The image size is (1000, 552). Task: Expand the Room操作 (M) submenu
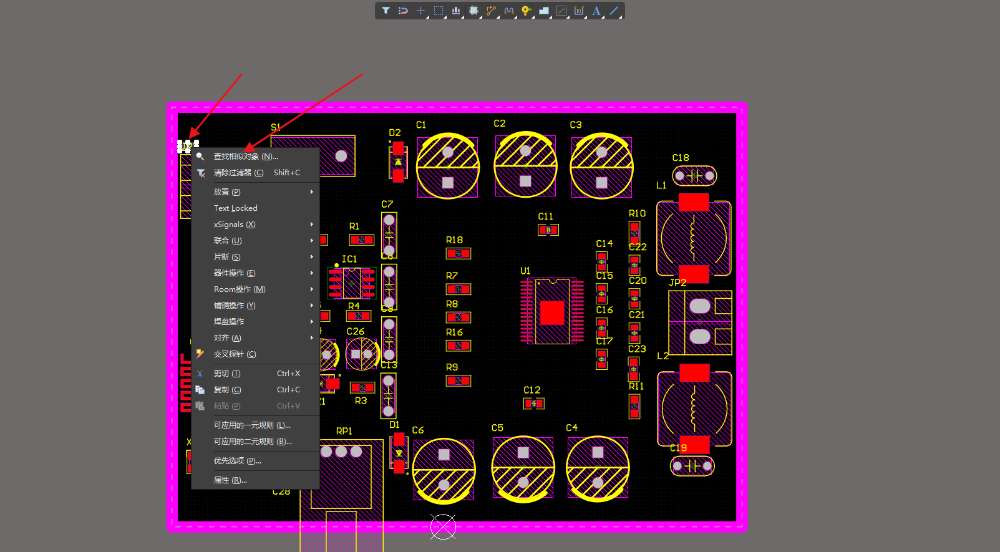tap(255, 289)
